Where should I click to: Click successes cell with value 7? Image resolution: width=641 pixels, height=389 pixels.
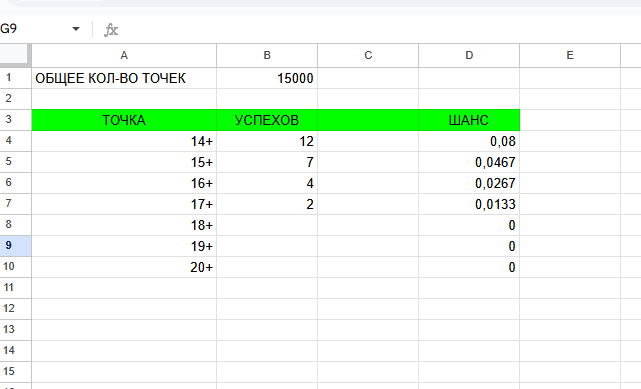pos(267,162)
